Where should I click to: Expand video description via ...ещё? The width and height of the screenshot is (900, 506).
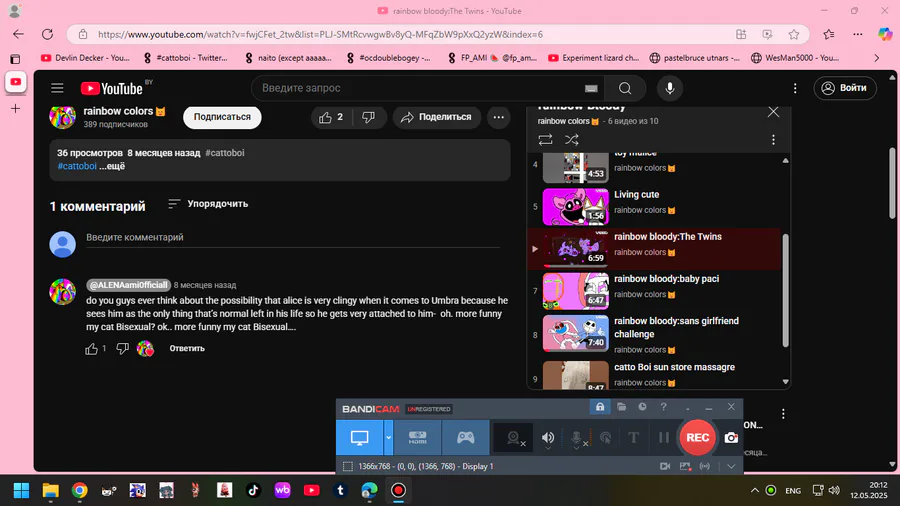(x=112, y=166)
